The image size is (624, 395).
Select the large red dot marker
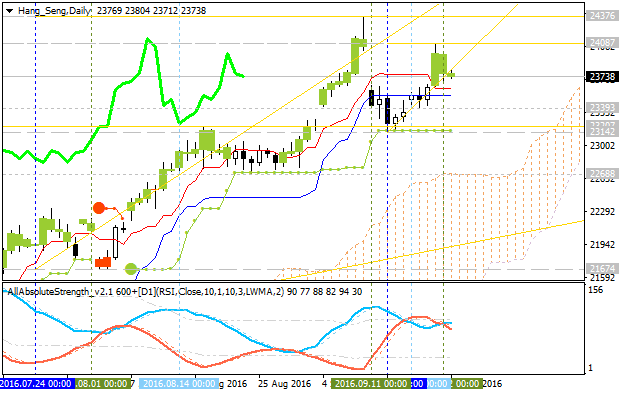pyautogui.click(x=99, y=208)
